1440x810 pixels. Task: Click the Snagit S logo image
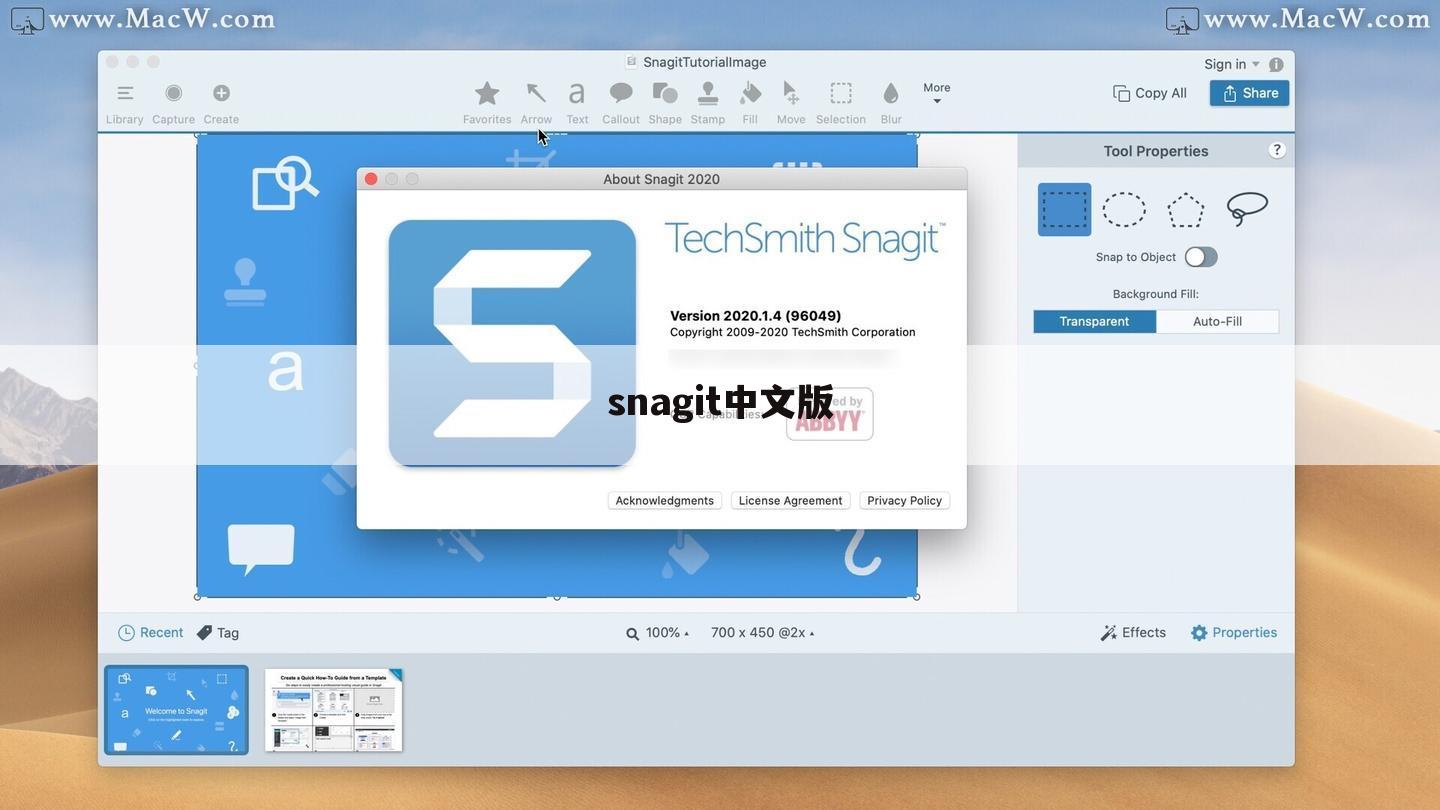[x=512, y=343]
